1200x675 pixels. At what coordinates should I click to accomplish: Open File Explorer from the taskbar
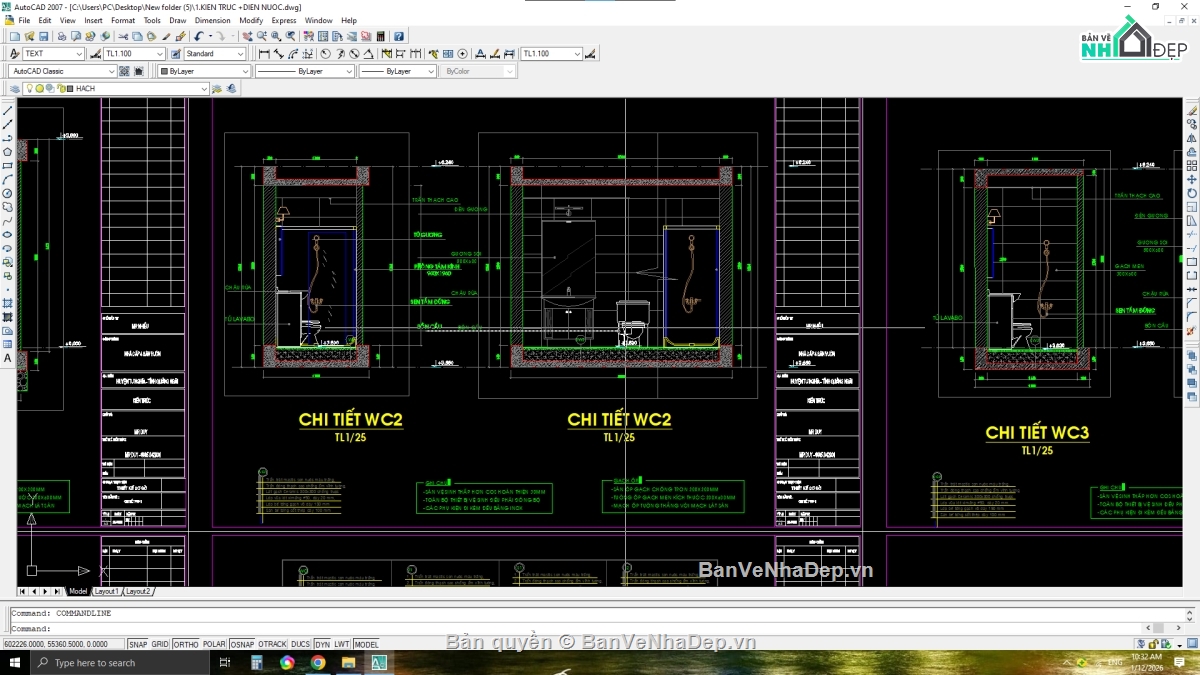pyautogui.click(x=348, y=663)
